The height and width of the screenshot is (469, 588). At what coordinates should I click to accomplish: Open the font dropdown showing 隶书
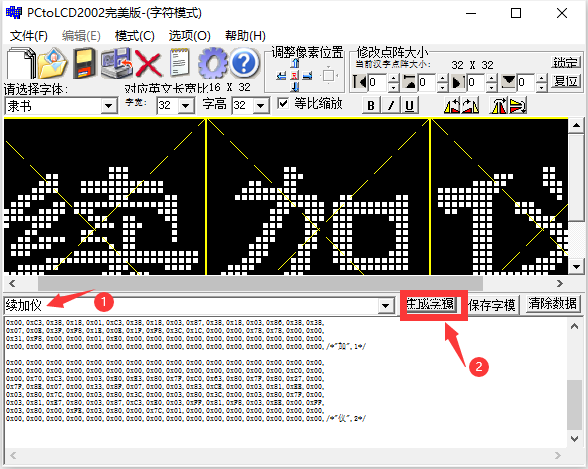click(x=109, y=106)
